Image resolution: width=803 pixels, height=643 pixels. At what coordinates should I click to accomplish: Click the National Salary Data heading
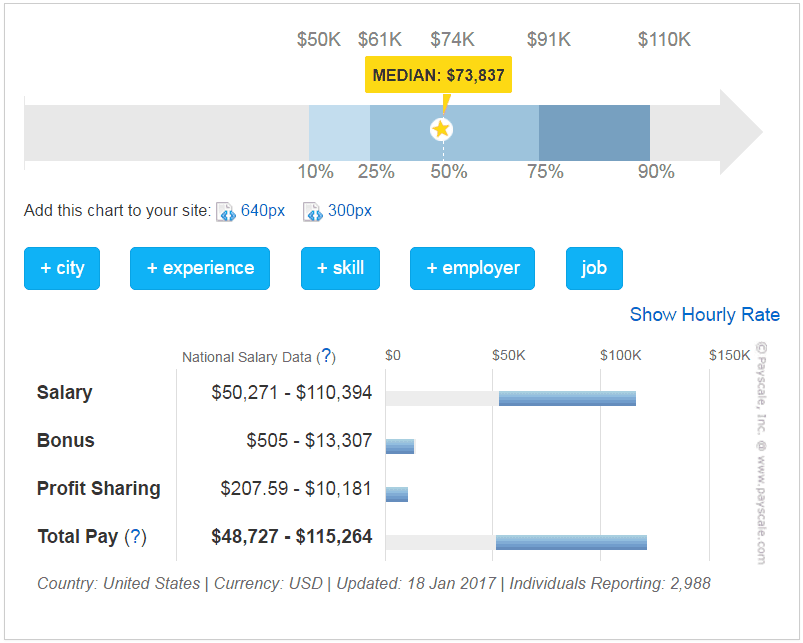[x=246, y=357]
